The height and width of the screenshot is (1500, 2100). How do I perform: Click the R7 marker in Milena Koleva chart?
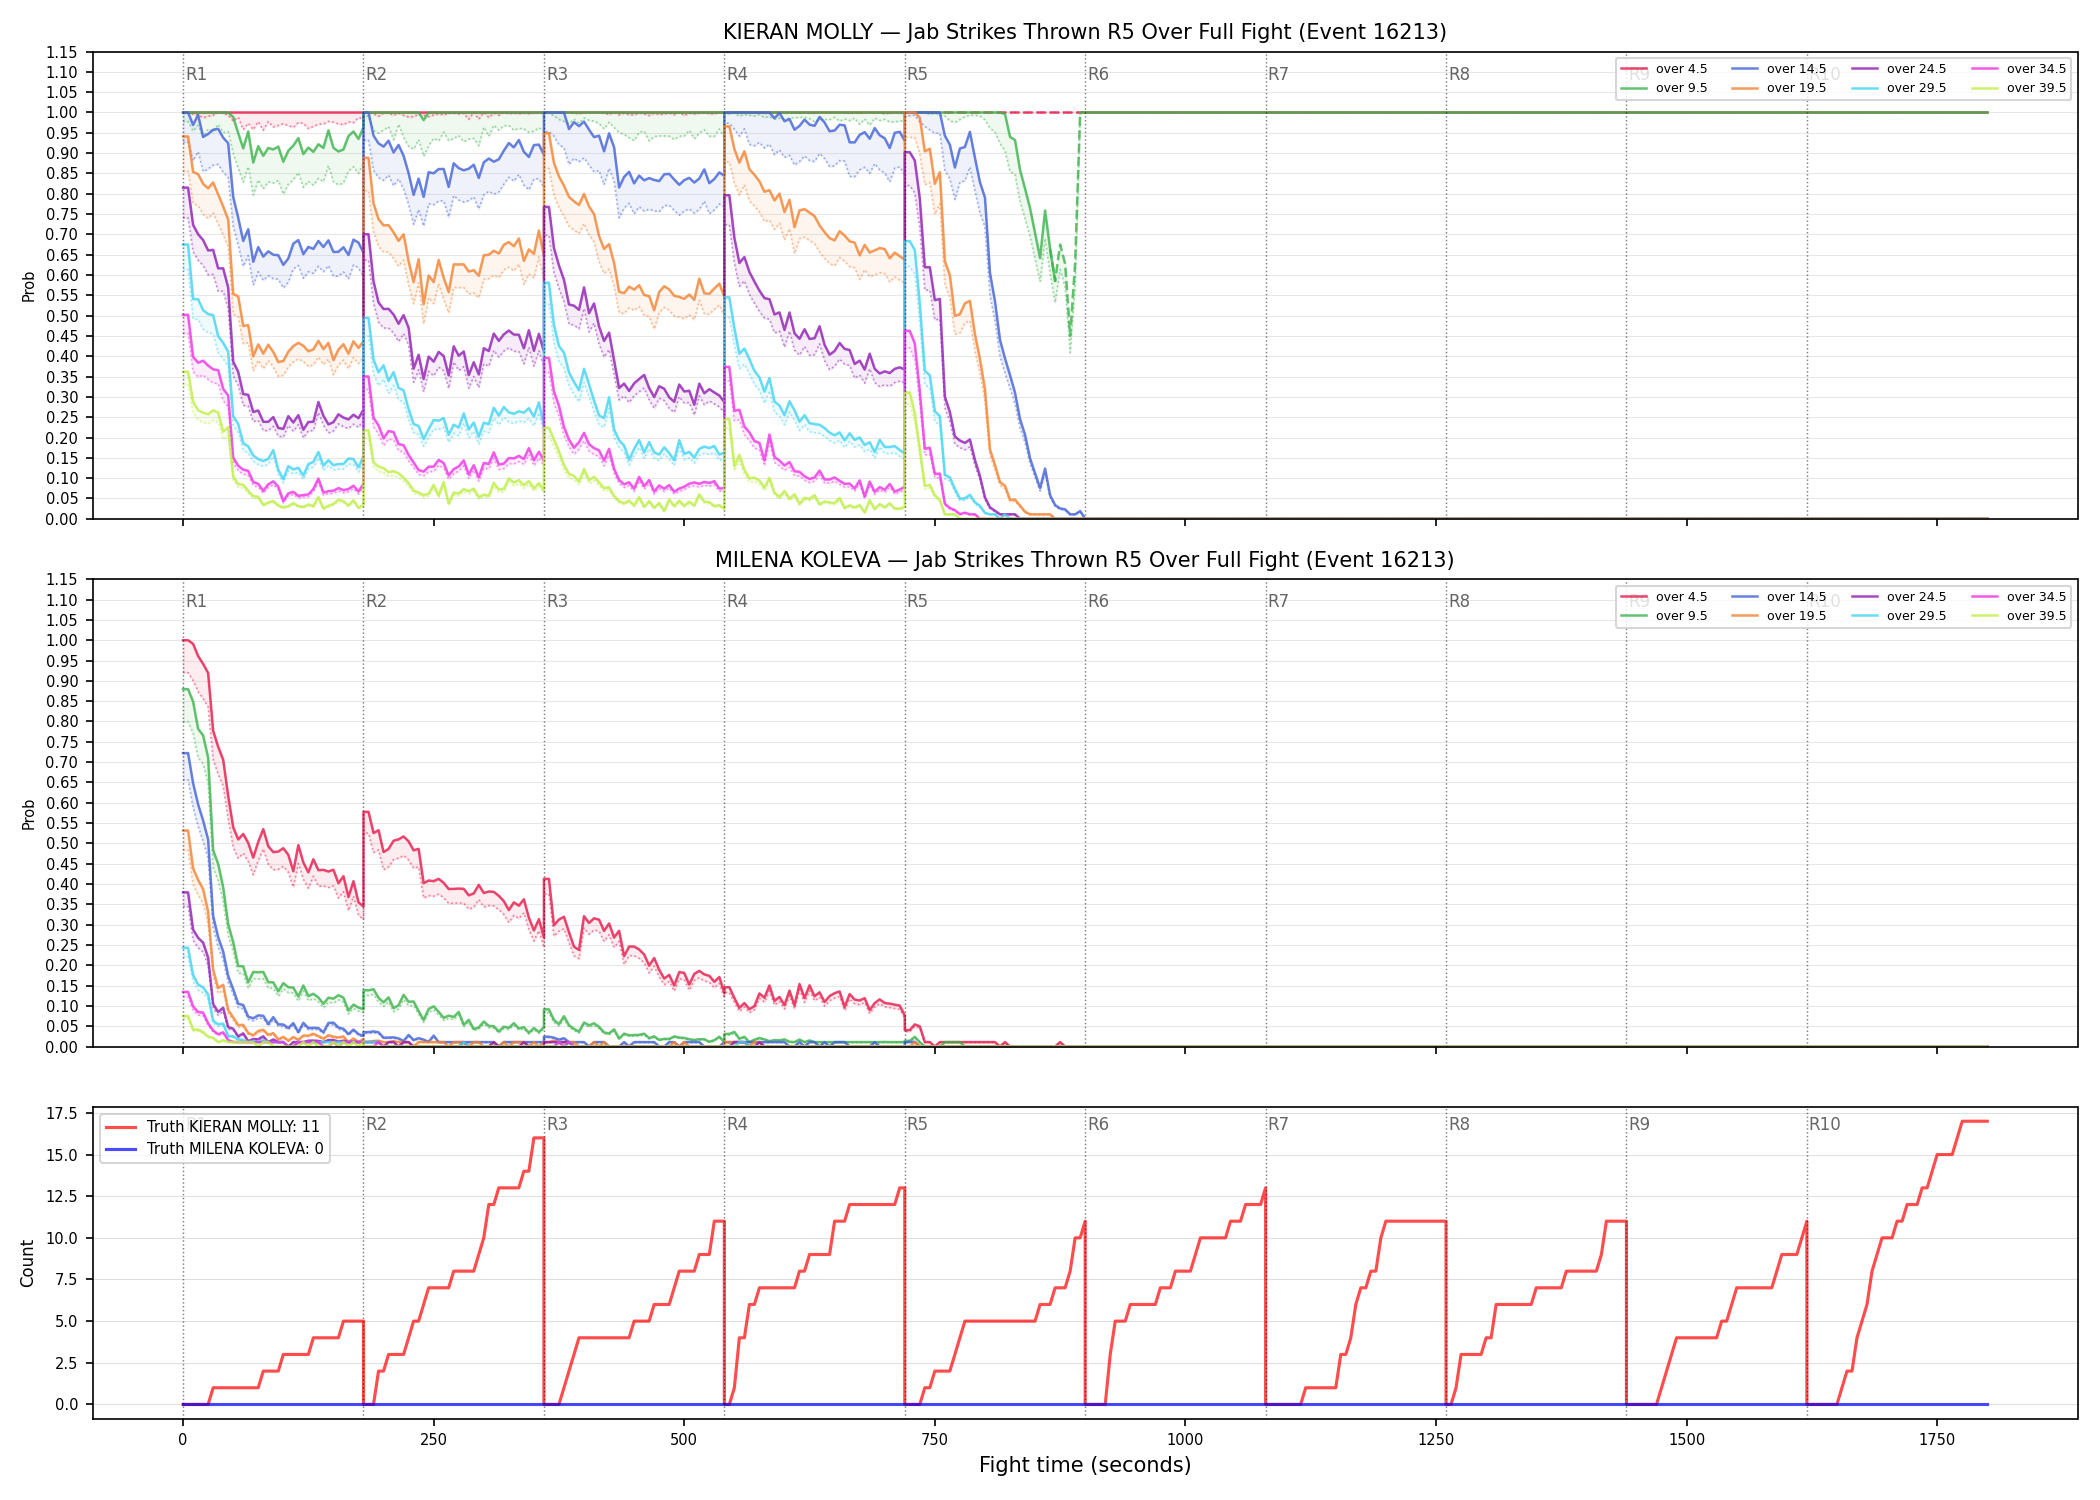1278,601
